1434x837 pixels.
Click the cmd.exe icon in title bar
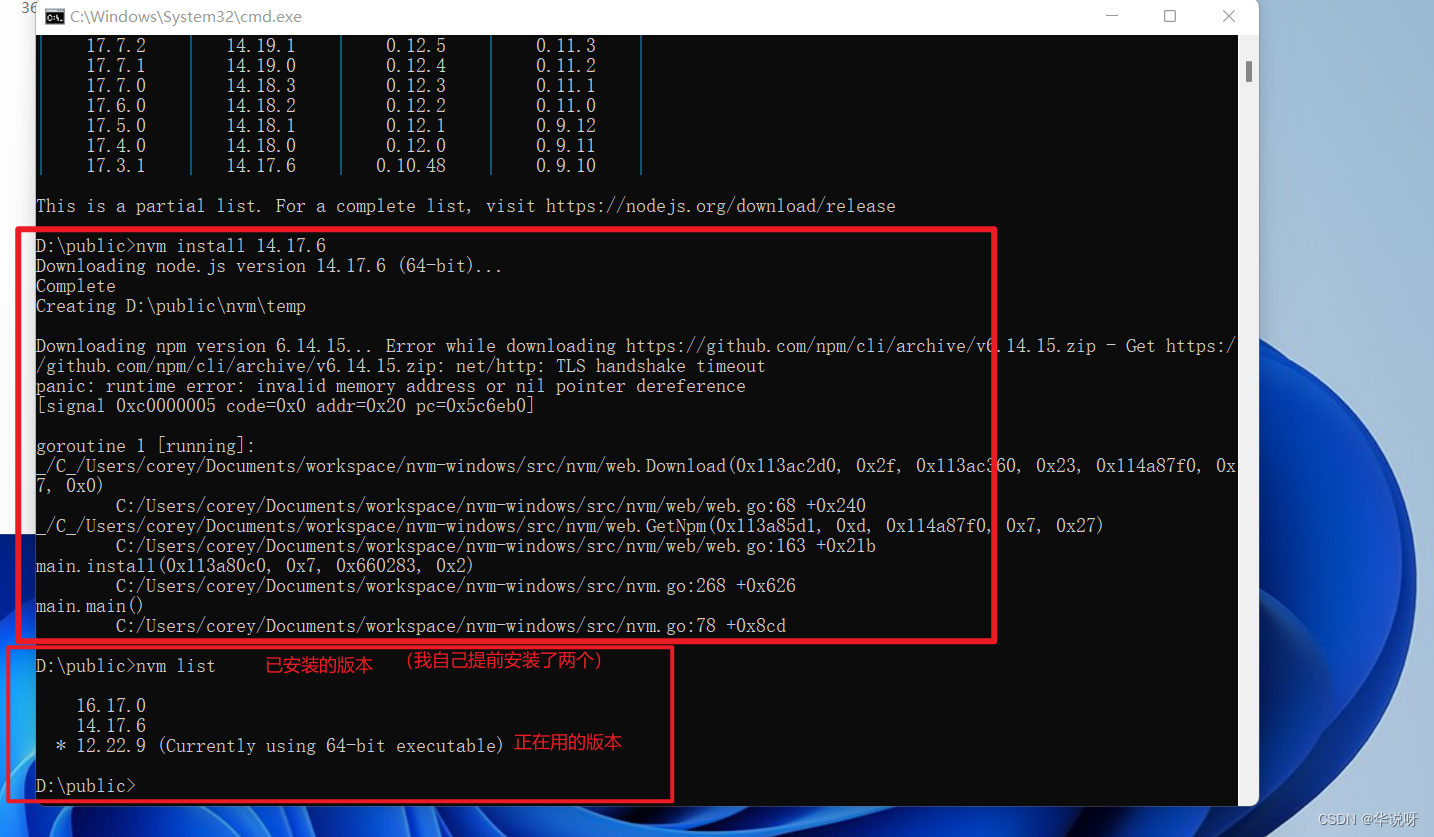tap(55, 17)
